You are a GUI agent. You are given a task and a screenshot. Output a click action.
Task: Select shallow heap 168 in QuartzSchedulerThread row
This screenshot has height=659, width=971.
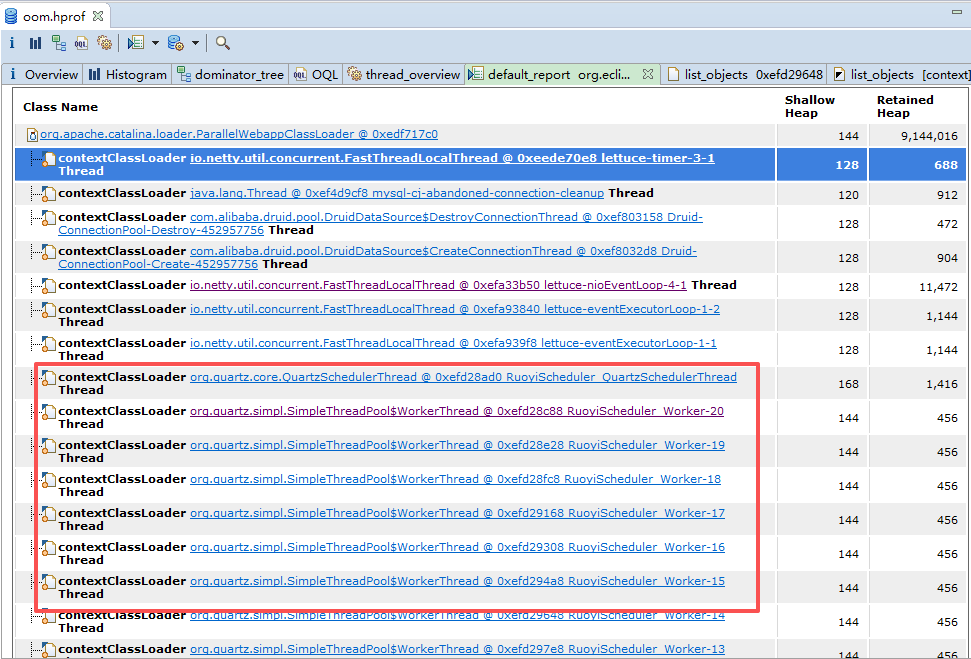[x=848, y=384]
